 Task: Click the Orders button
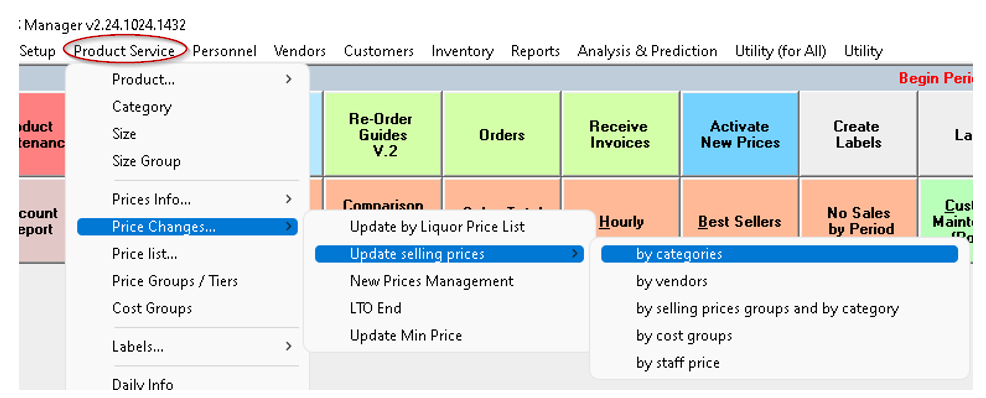pos(502,135)
